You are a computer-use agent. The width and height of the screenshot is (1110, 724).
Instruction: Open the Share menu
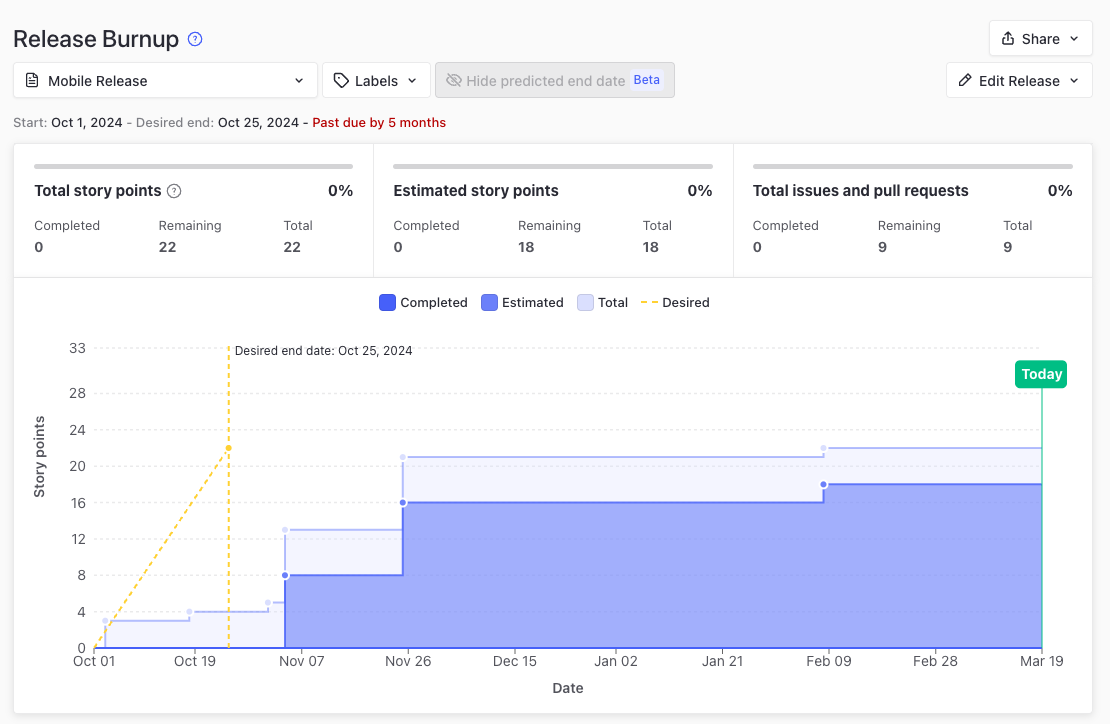[x=1040, y=39]
